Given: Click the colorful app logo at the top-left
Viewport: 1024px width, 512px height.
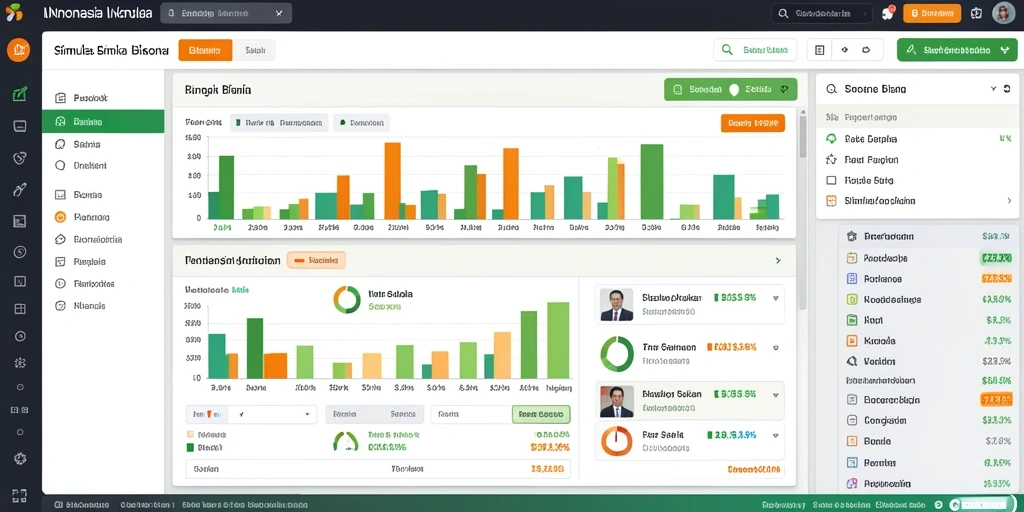Looking at the screenshot, I should click(x=13, y=12).
